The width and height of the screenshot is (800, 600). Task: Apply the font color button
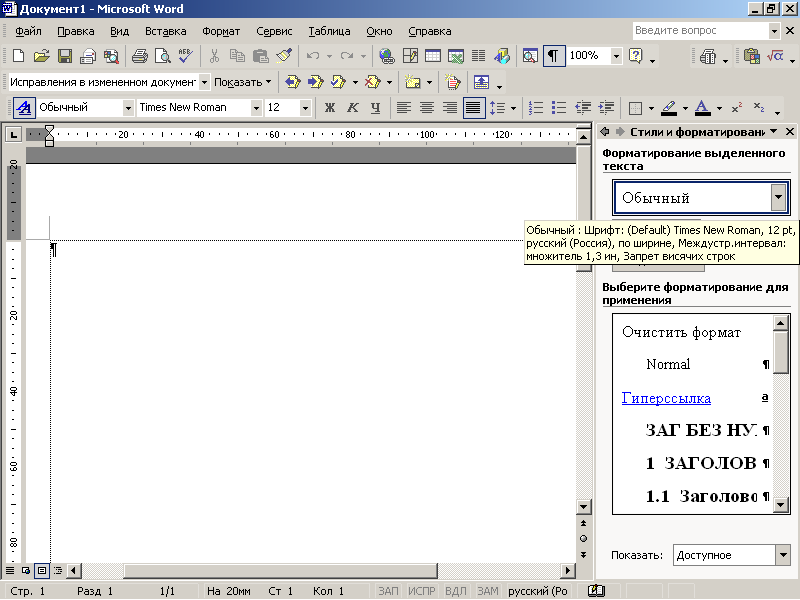coord(703,108)
